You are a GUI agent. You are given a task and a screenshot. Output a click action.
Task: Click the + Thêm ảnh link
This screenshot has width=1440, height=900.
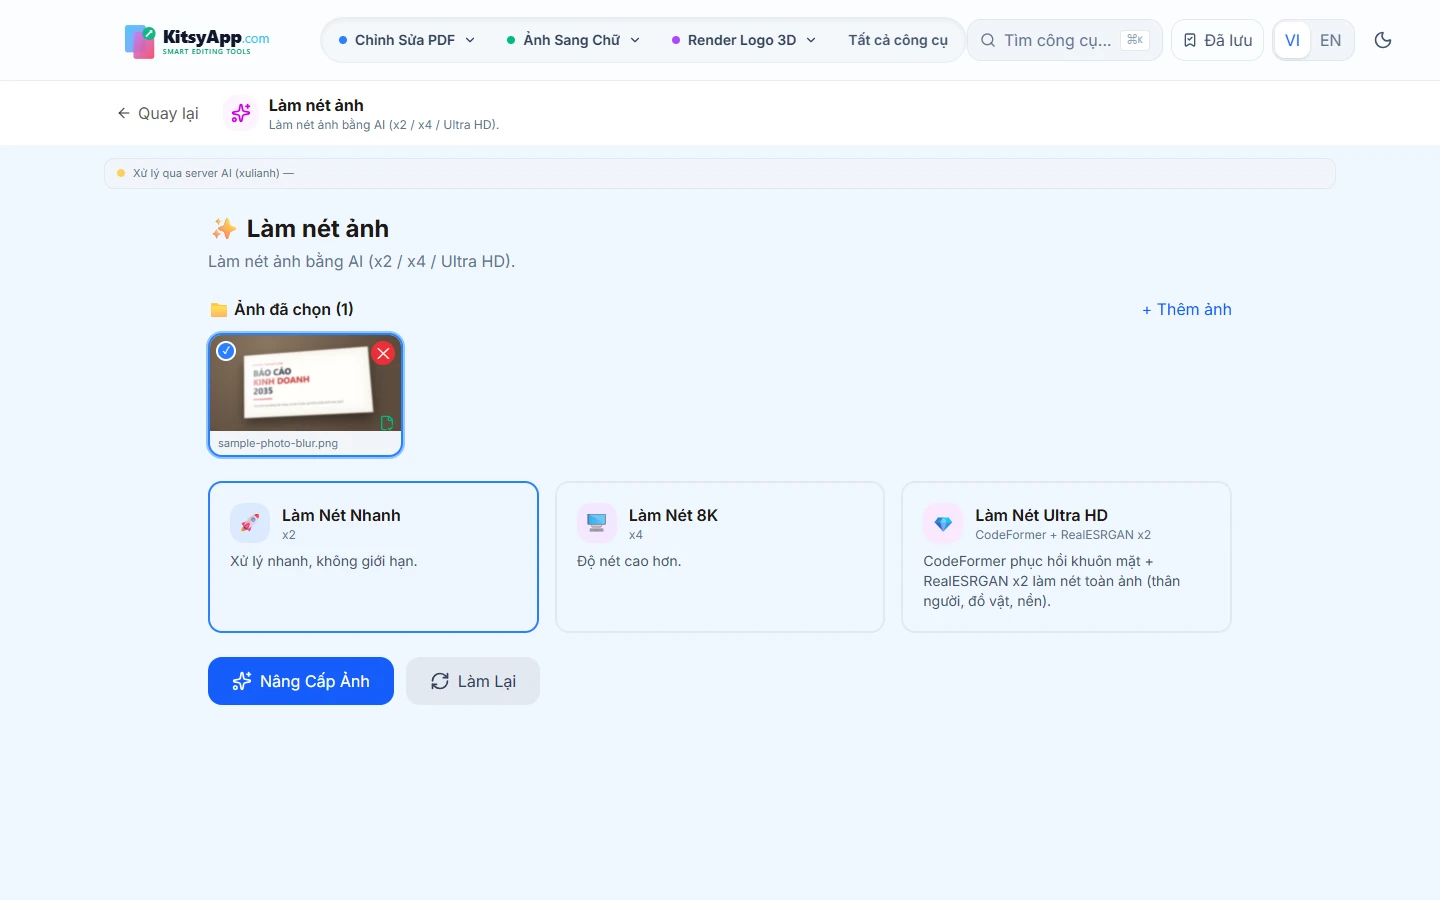click(x=1187, y=310)
